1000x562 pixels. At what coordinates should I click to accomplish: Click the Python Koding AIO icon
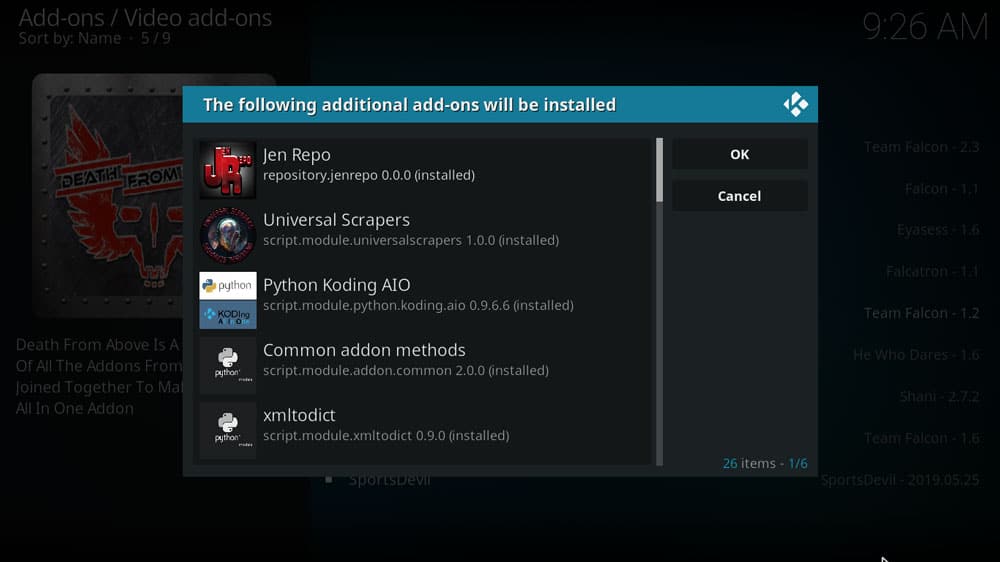pyautogui.click(x=228, y=300)
